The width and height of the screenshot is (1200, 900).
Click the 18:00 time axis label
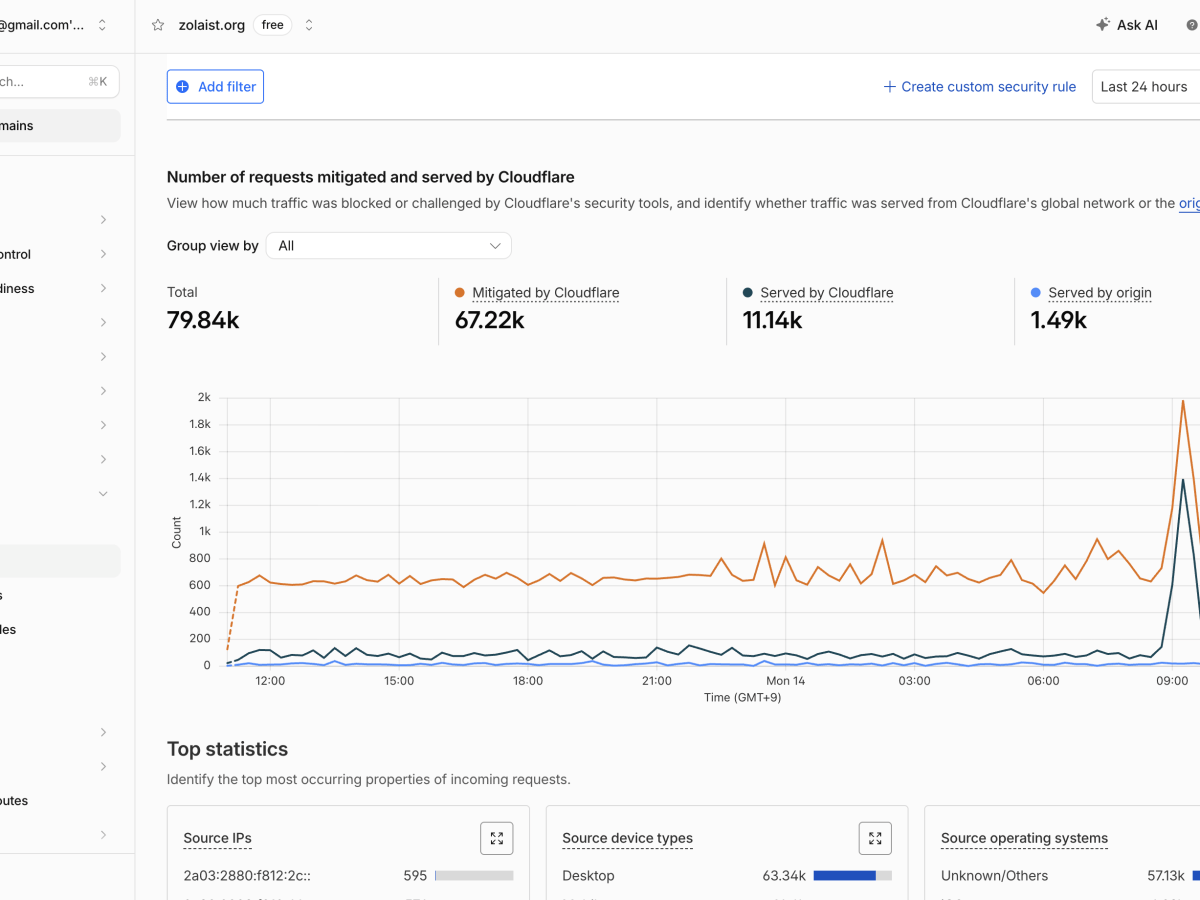(x=528, y=680)
